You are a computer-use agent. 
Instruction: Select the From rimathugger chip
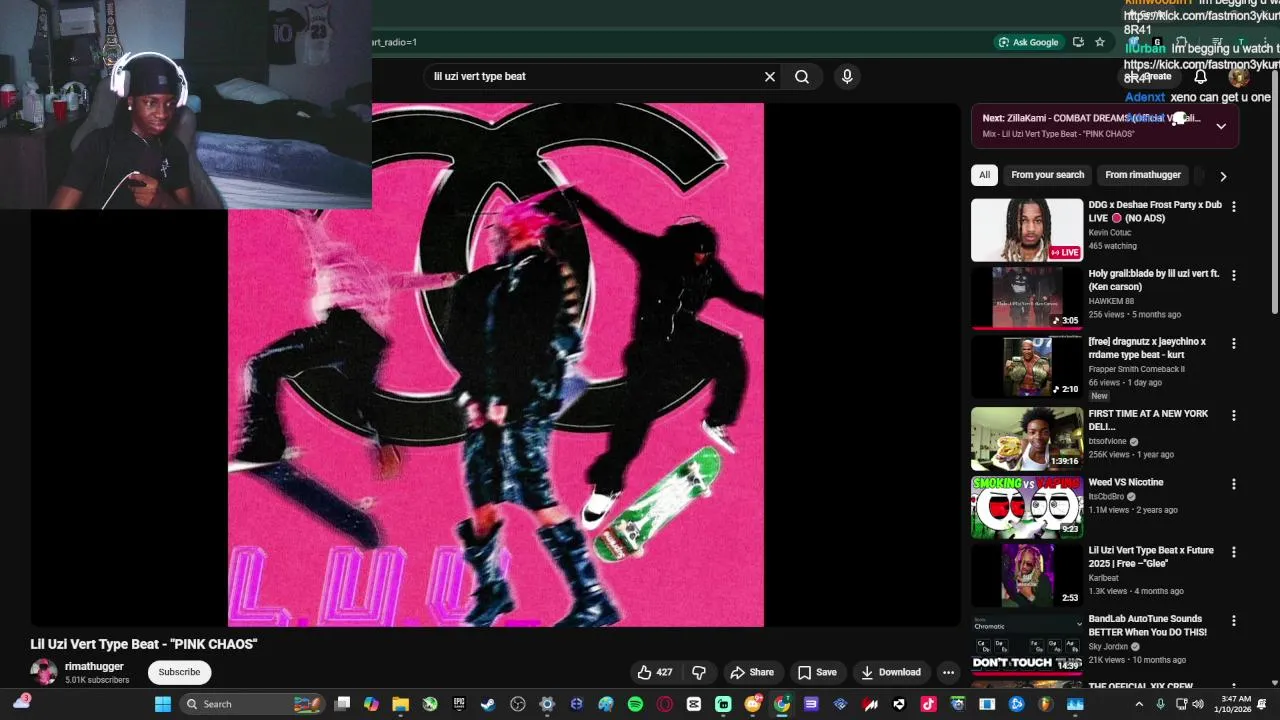pyautogui.click(x=1143, y=175)
